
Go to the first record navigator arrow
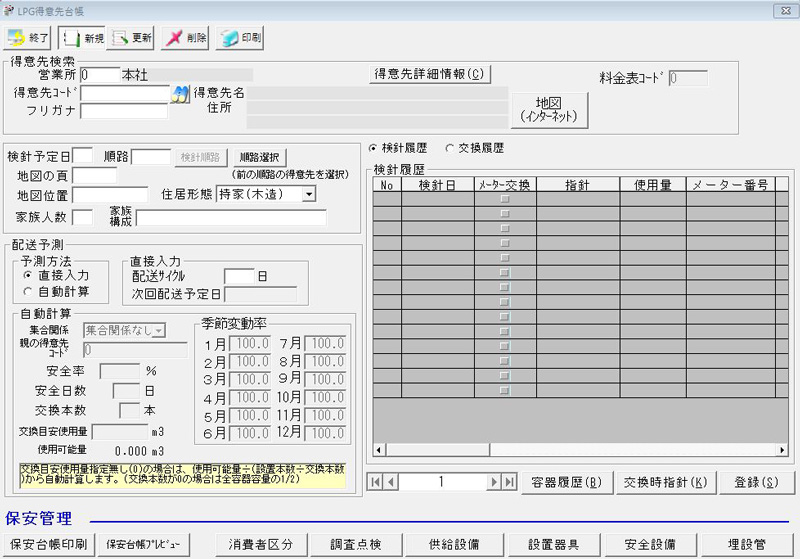click(x=377, y=482)
